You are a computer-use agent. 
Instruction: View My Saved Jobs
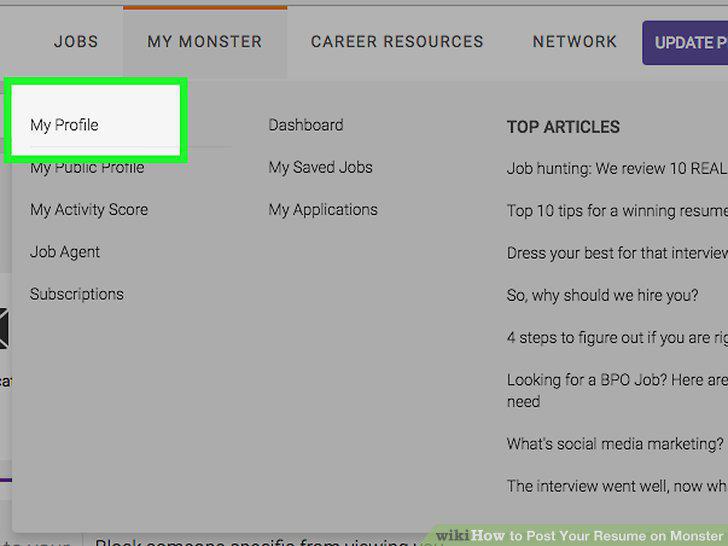click(x=320, y=168)
